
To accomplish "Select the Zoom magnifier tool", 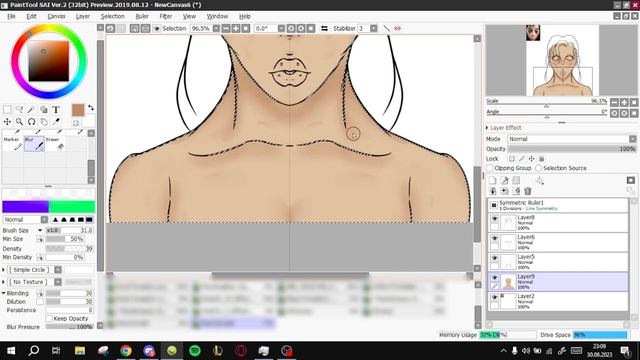I will point(19,122).
